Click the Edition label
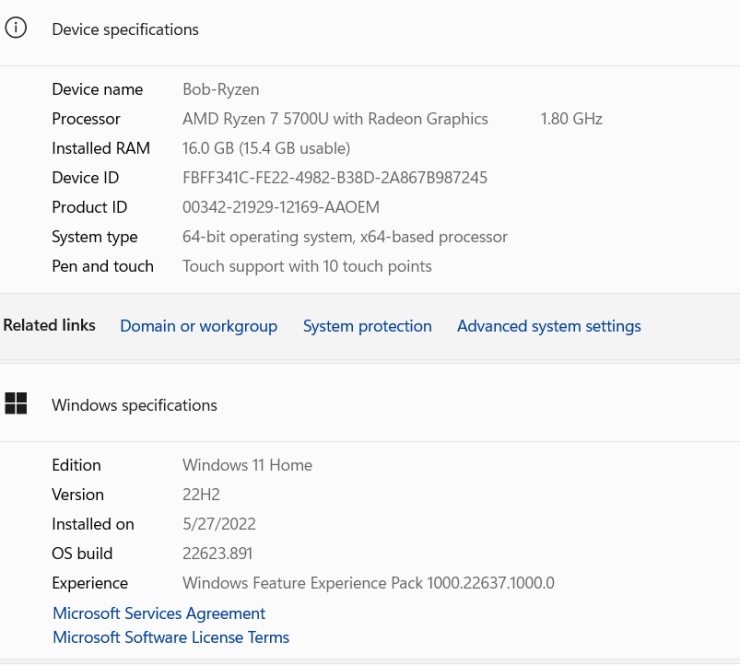 coord(76,465)
